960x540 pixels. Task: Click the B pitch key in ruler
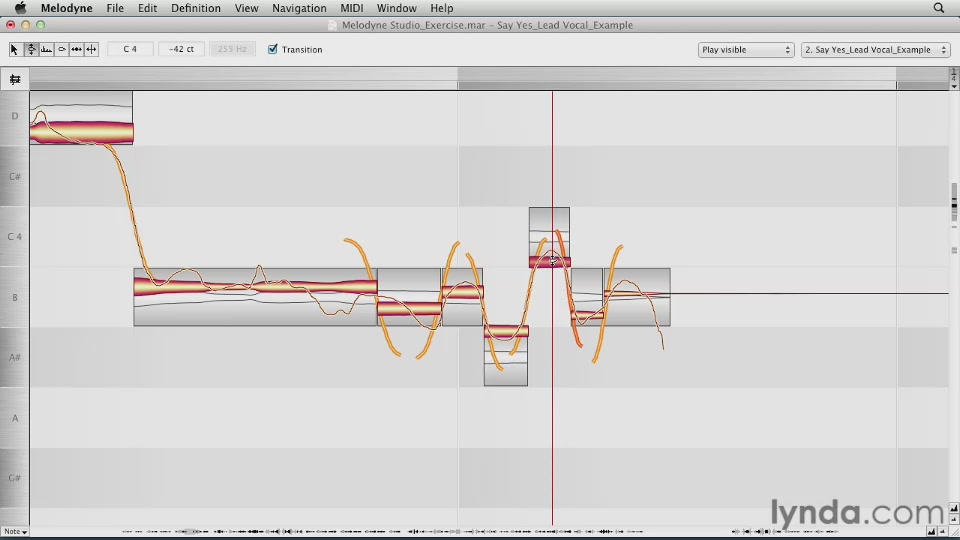(x=15, y=297)
